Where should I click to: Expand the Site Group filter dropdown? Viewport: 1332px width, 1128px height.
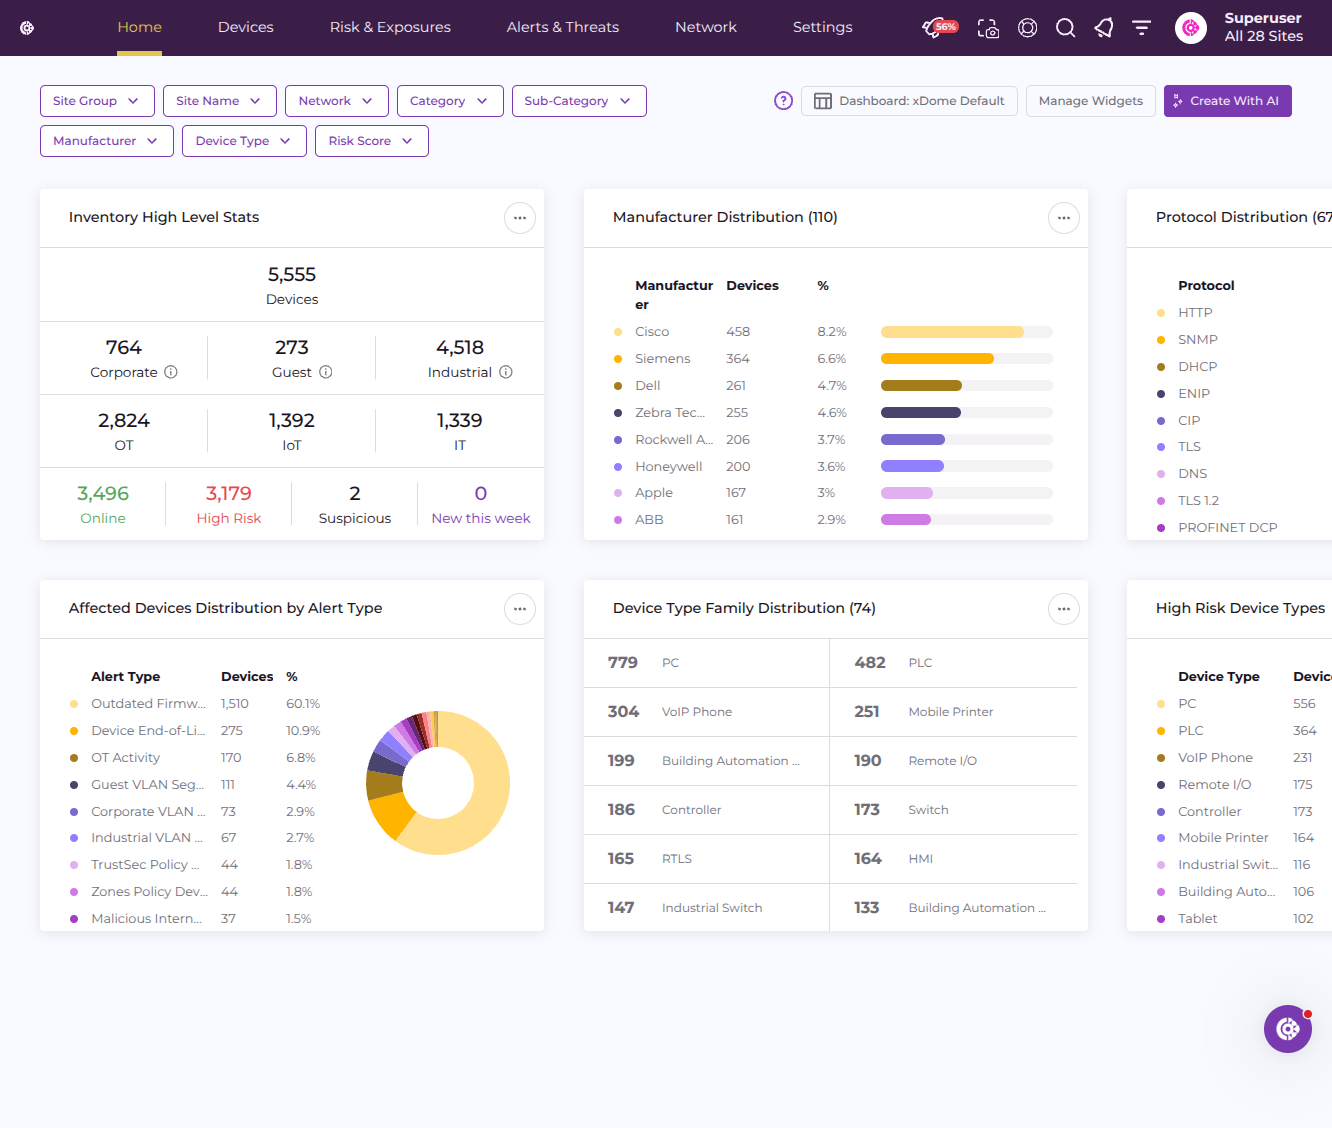[97, 101]
